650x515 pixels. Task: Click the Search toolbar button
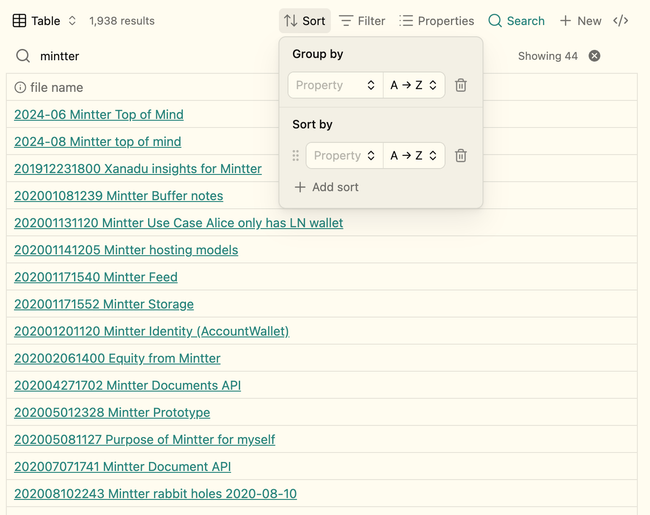(x=517, y=21)
